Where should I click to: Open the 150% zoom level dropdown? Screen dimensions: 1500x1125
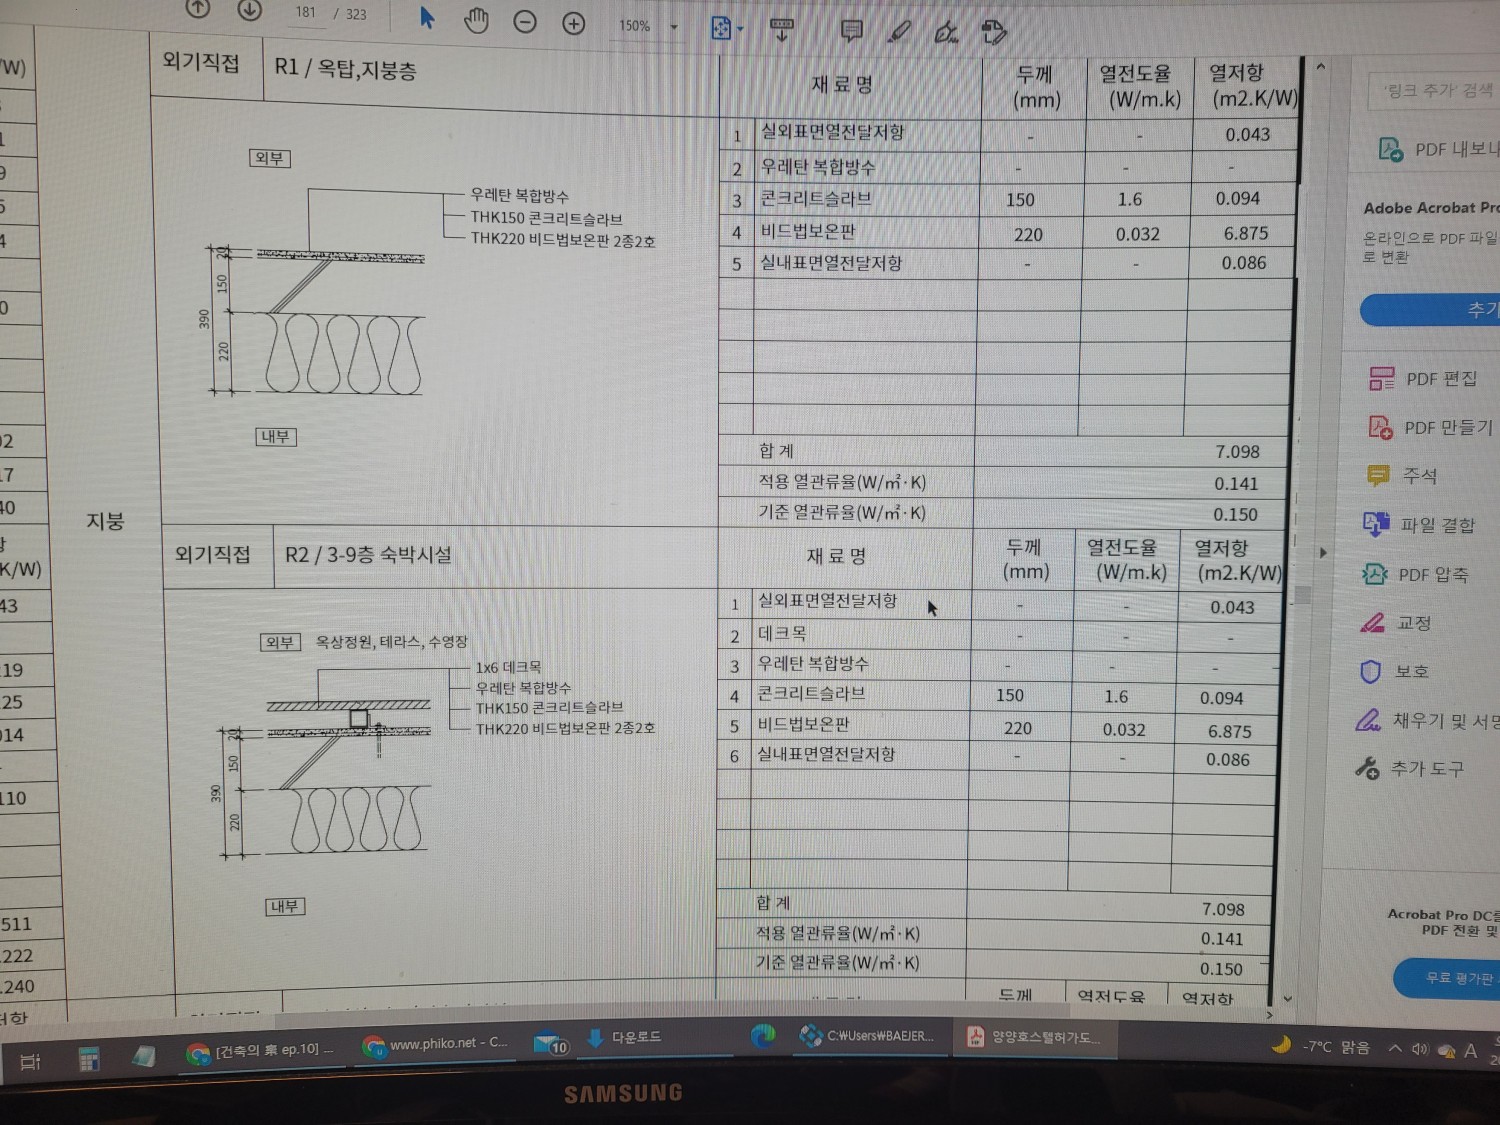coord(674,27)
